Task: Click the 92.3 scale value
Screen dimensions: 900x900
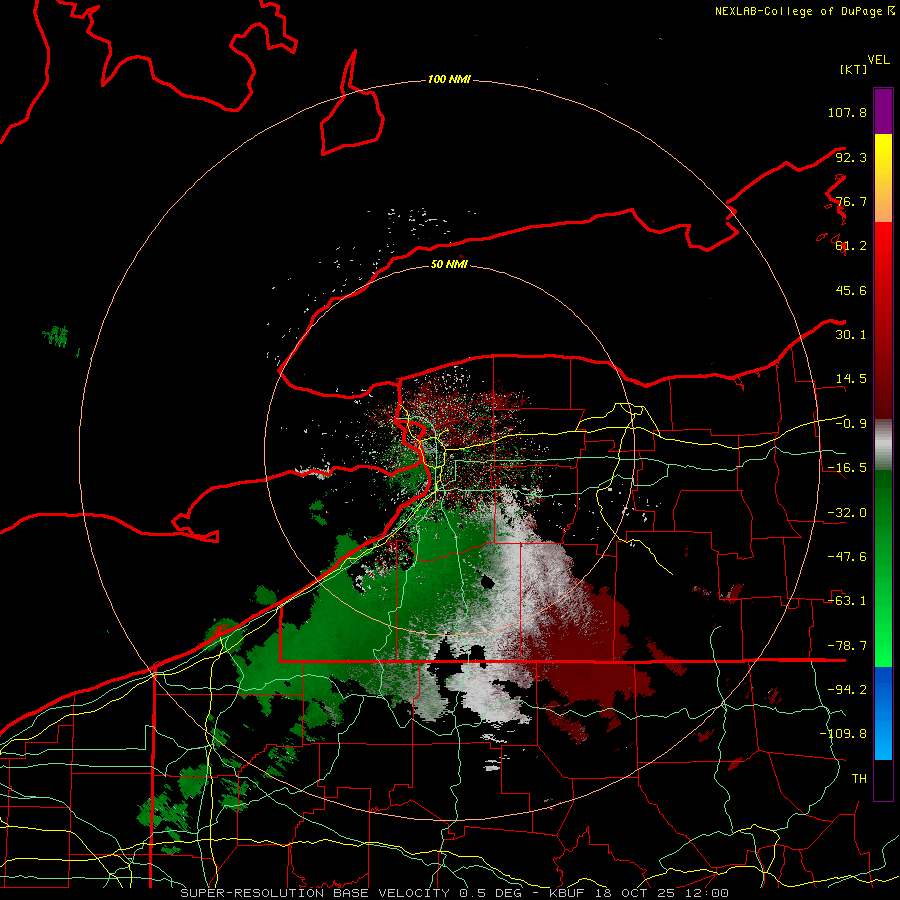Action: point(851,157)
